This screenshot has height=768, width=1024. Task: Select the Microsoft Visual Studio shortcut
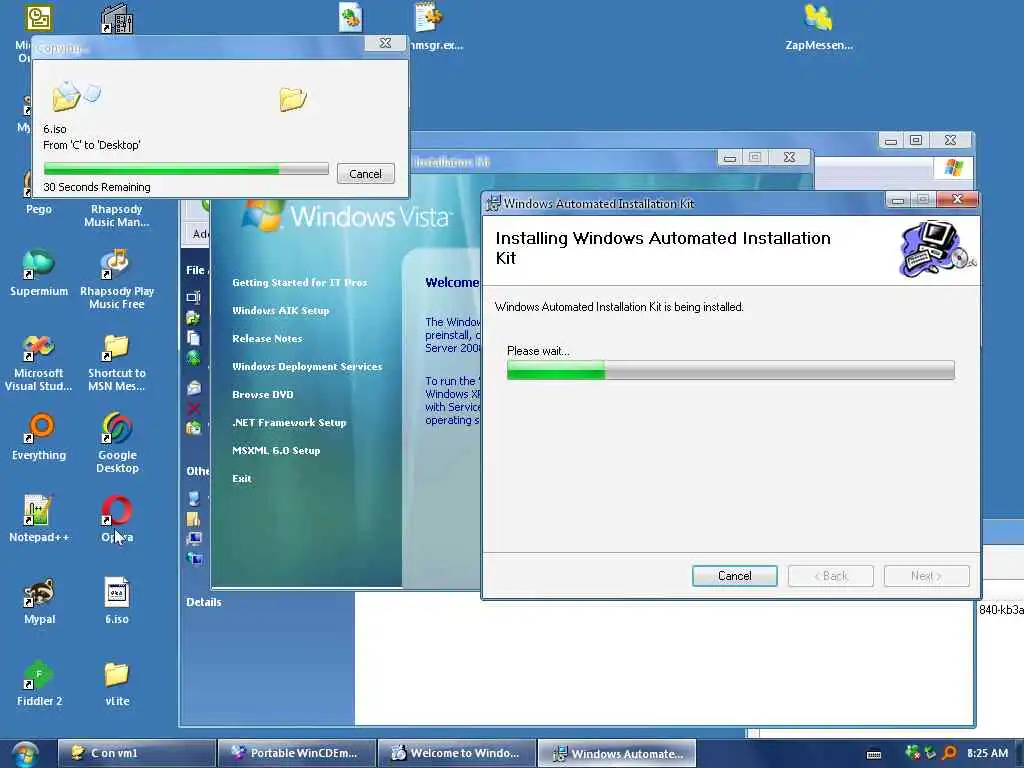(x=39, y=362)
